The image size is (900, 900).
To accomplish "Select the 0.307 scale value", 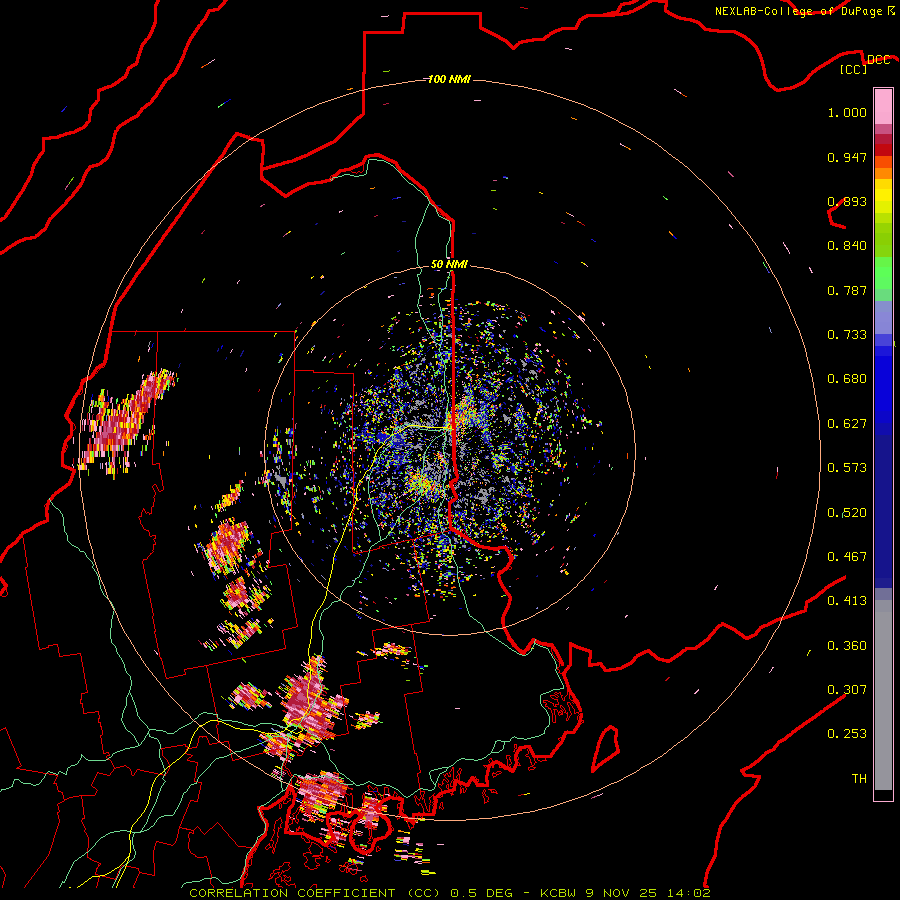I will (x=847, y=690).
